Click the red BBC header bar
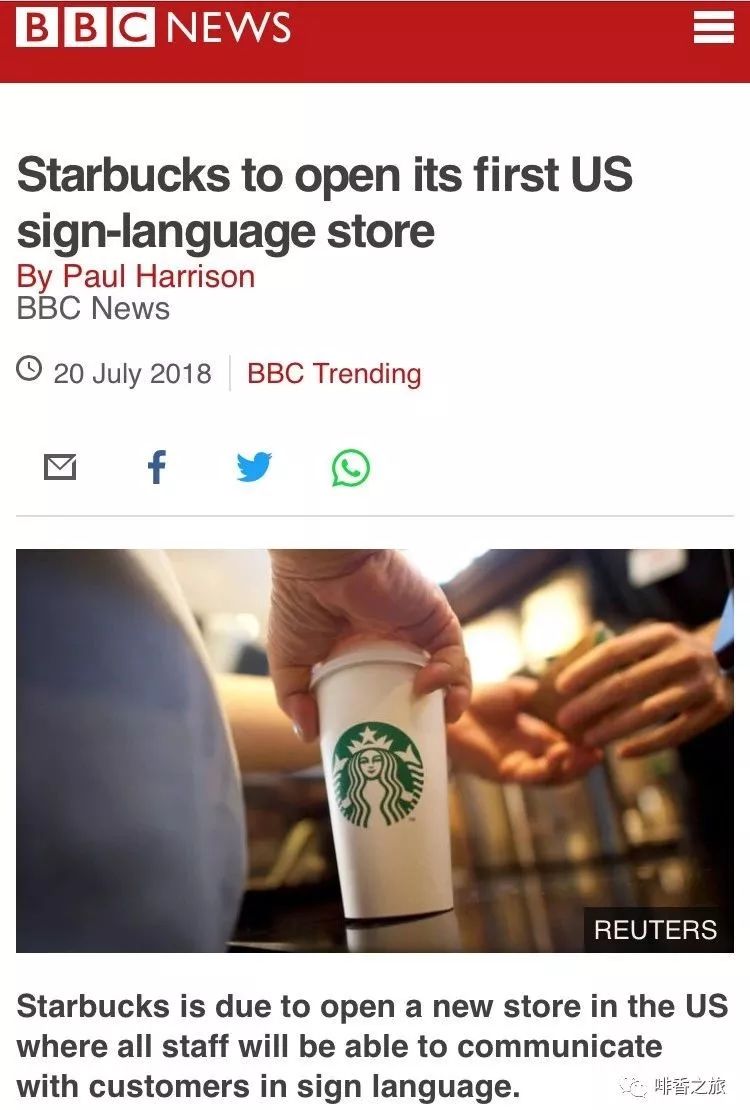 (375, 41)
